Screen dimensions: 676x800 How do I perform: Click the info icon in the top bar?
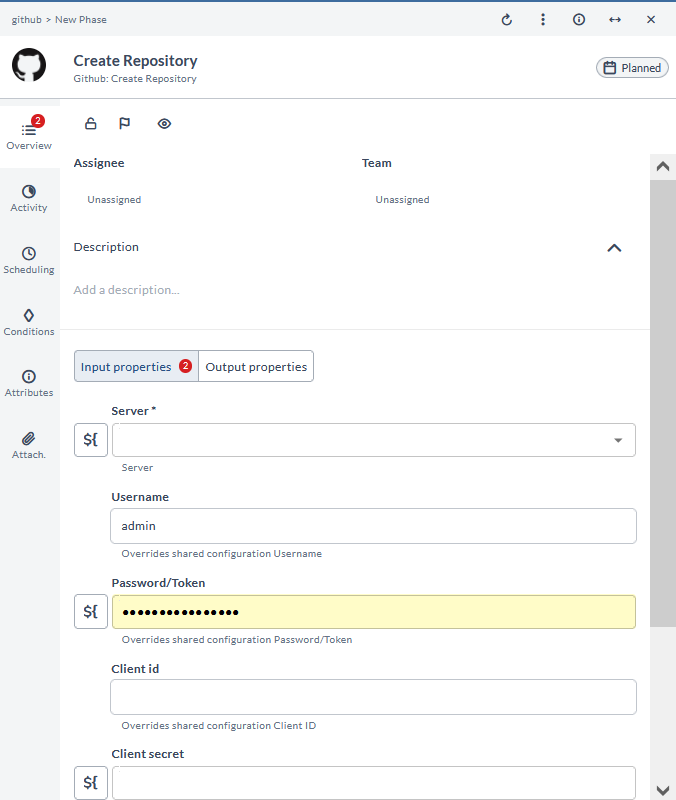coord(579,20)
